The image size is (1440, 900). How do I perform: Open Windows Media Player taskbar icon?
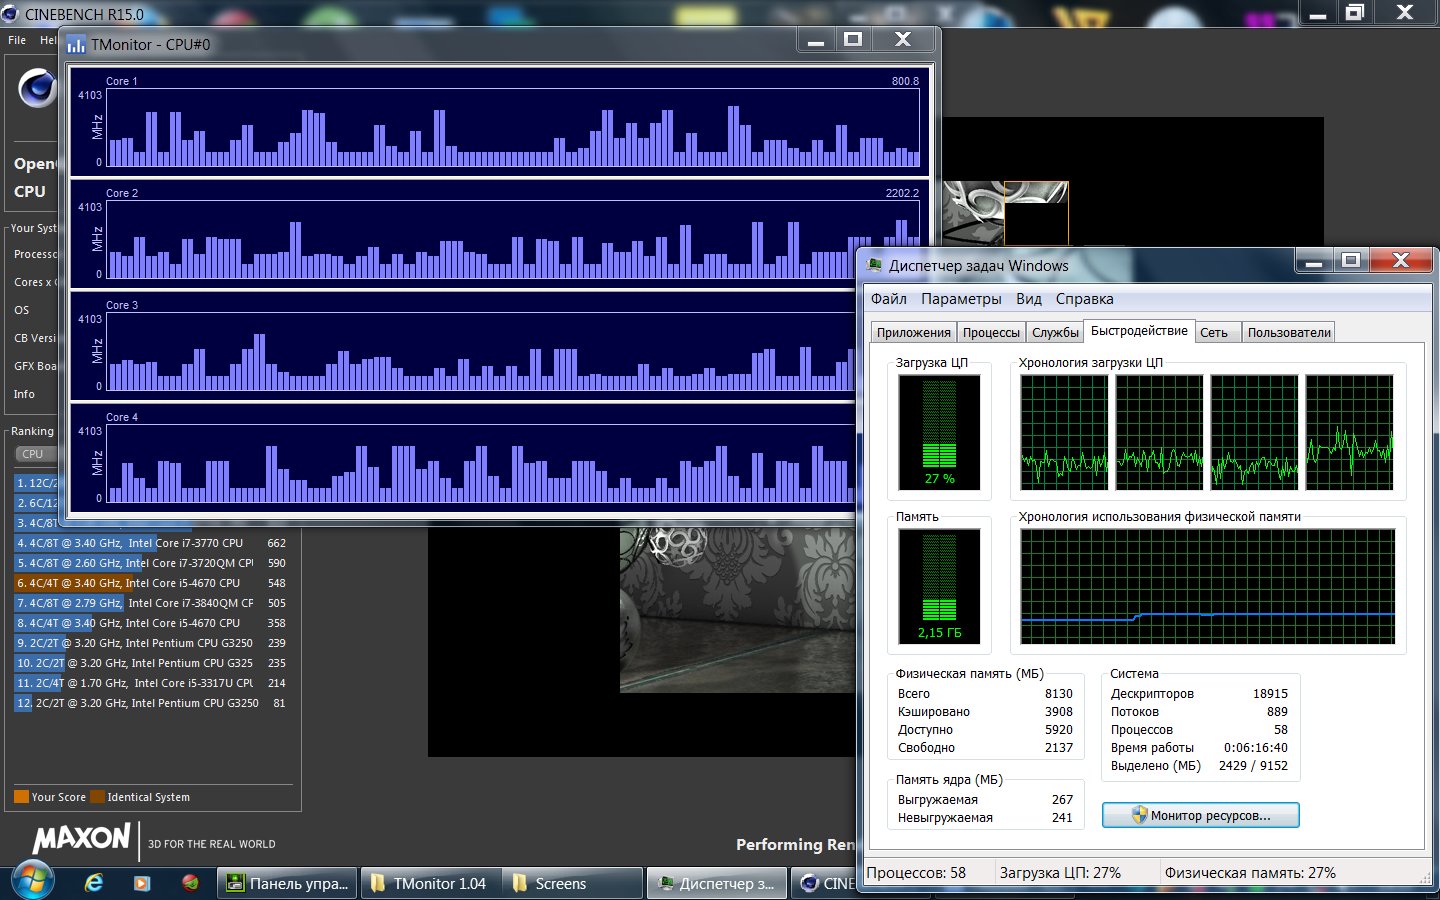pos(141,883)
